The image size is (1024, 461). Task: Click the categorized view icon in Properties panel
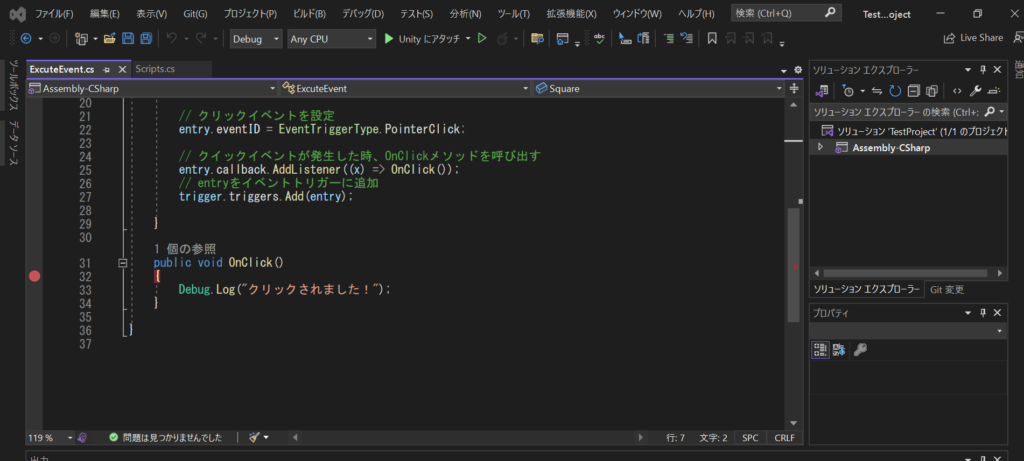point(820,350)
